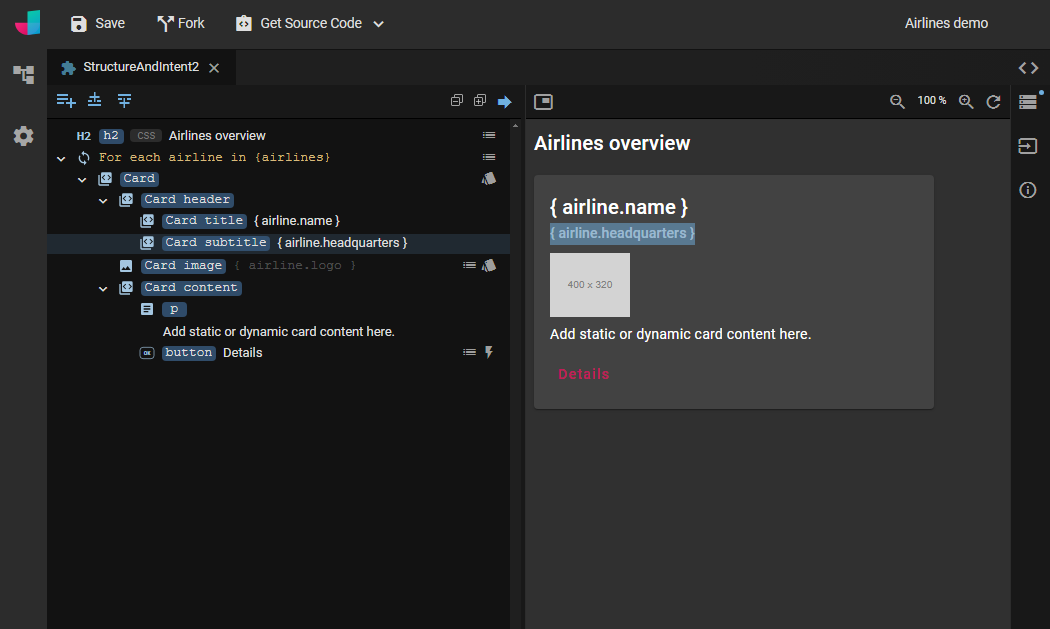Fork this project
Viewport: 1050px width, 629px height.
(x=181, y=23)
